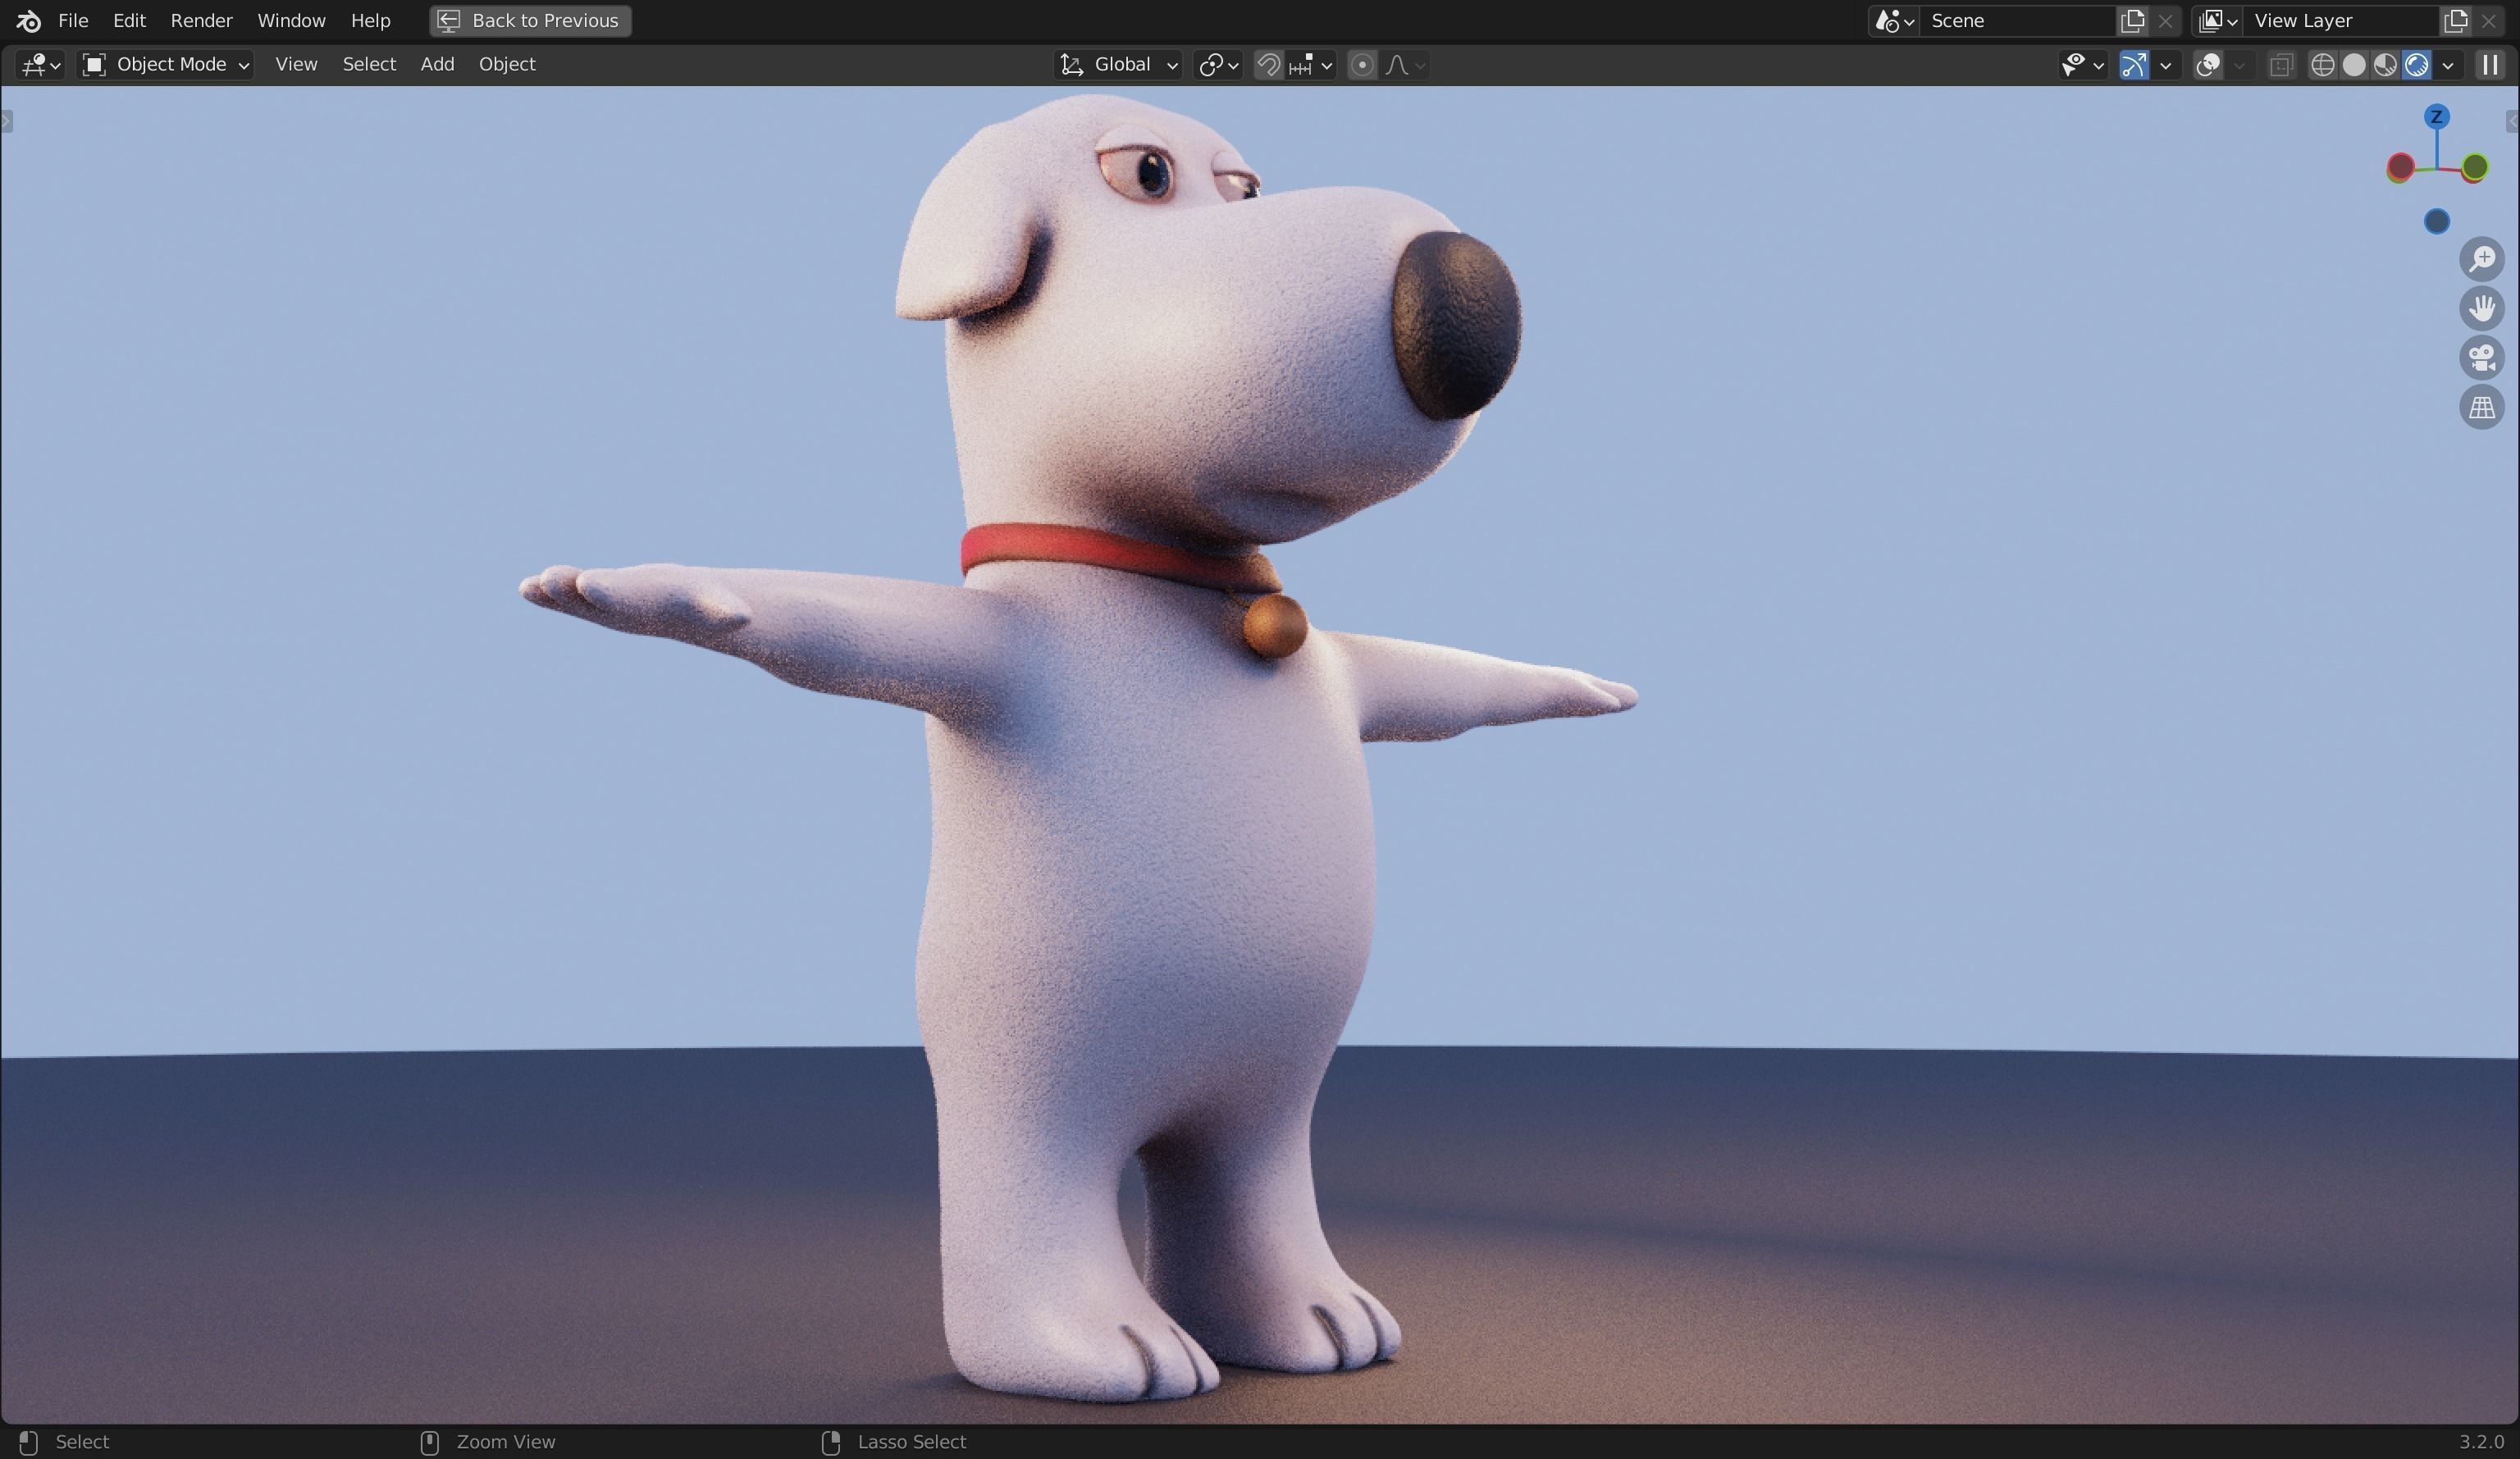Click the Blender logo icon

click(28, 20)
